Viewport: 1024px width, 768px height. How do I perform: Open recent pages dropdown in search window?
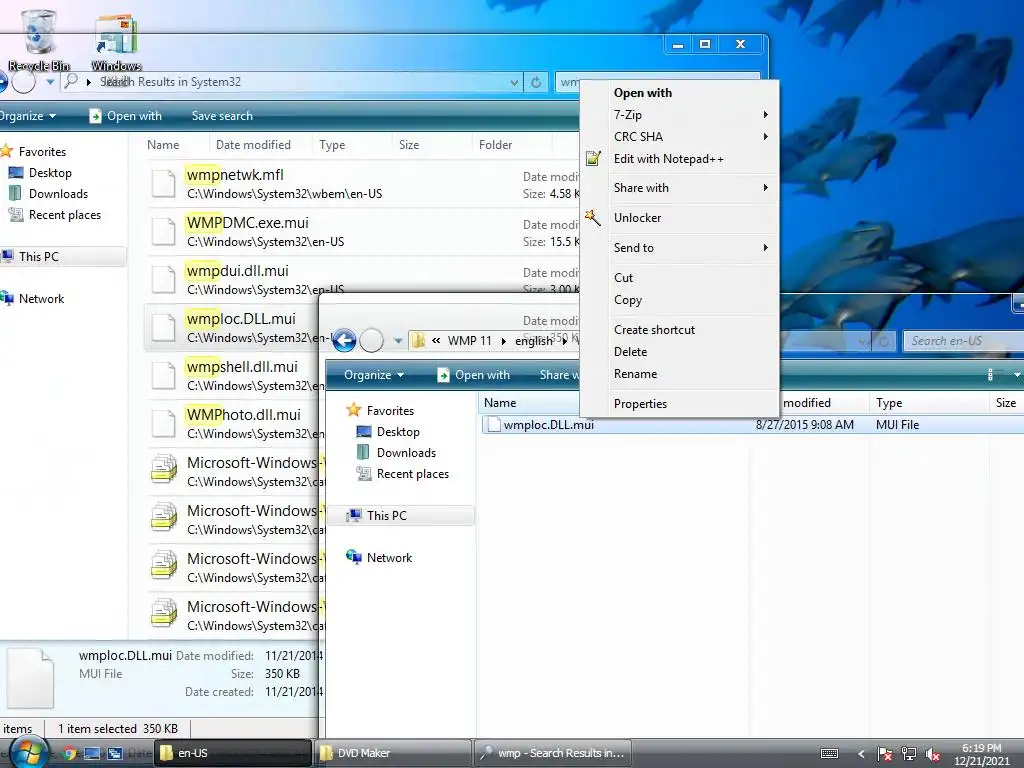tap(50, 82)
